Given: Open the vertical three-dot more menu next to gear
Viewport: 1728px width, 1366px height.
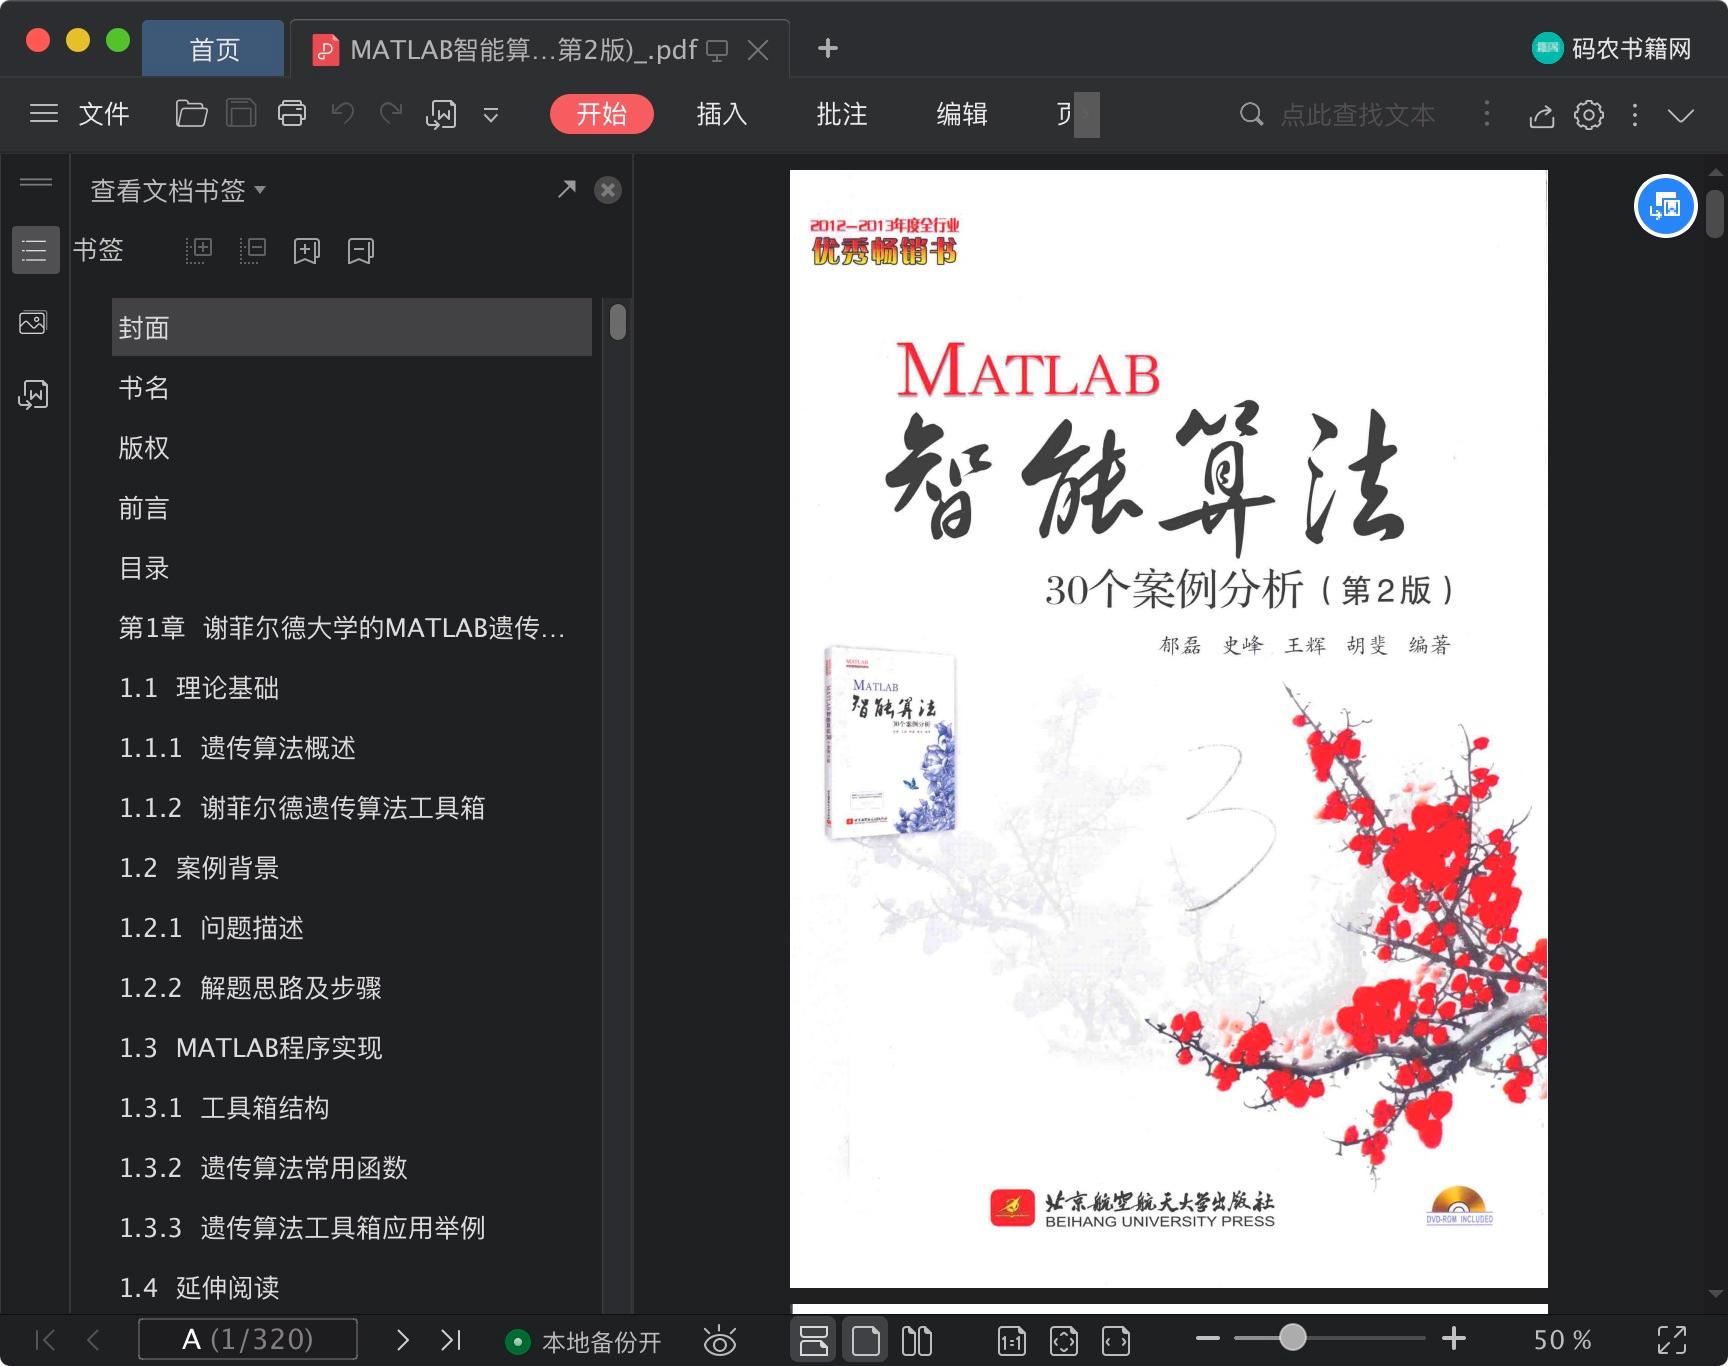Looking at the screenshot, I should coord(1635,115).
